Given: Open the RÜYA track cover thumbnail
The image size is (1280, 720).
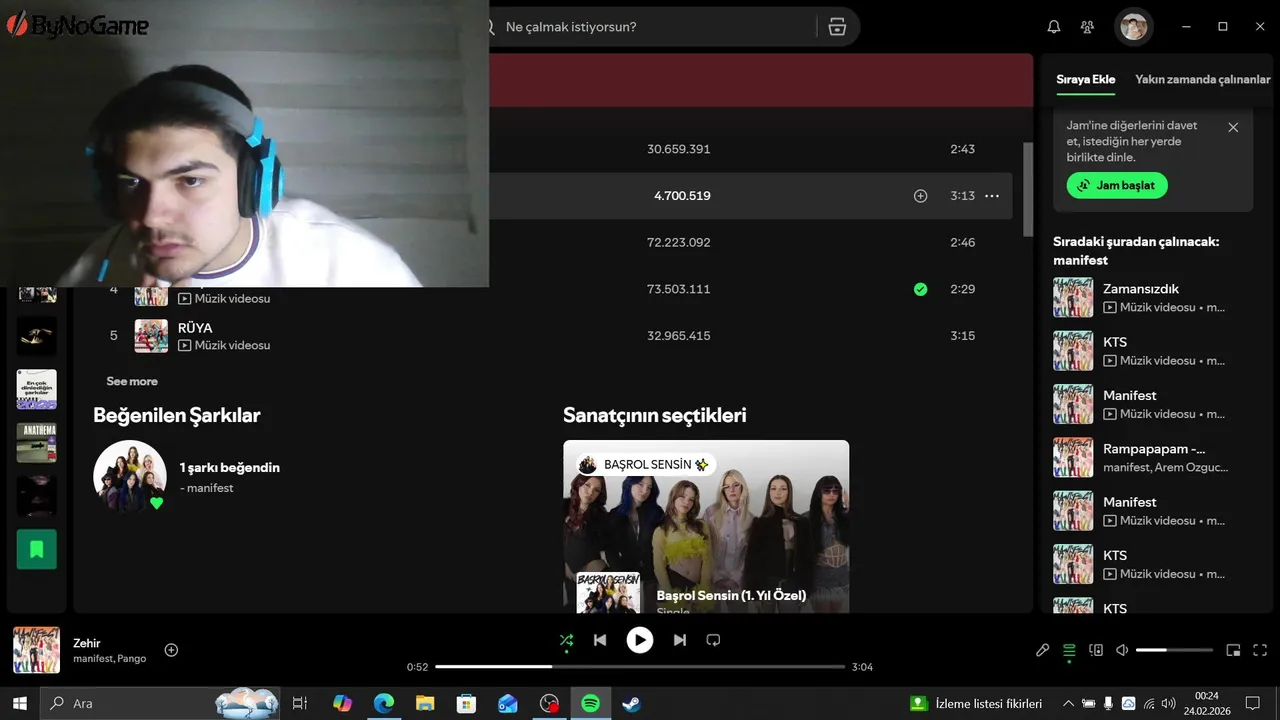Looking at the screenshot, I should pos(151,336).
